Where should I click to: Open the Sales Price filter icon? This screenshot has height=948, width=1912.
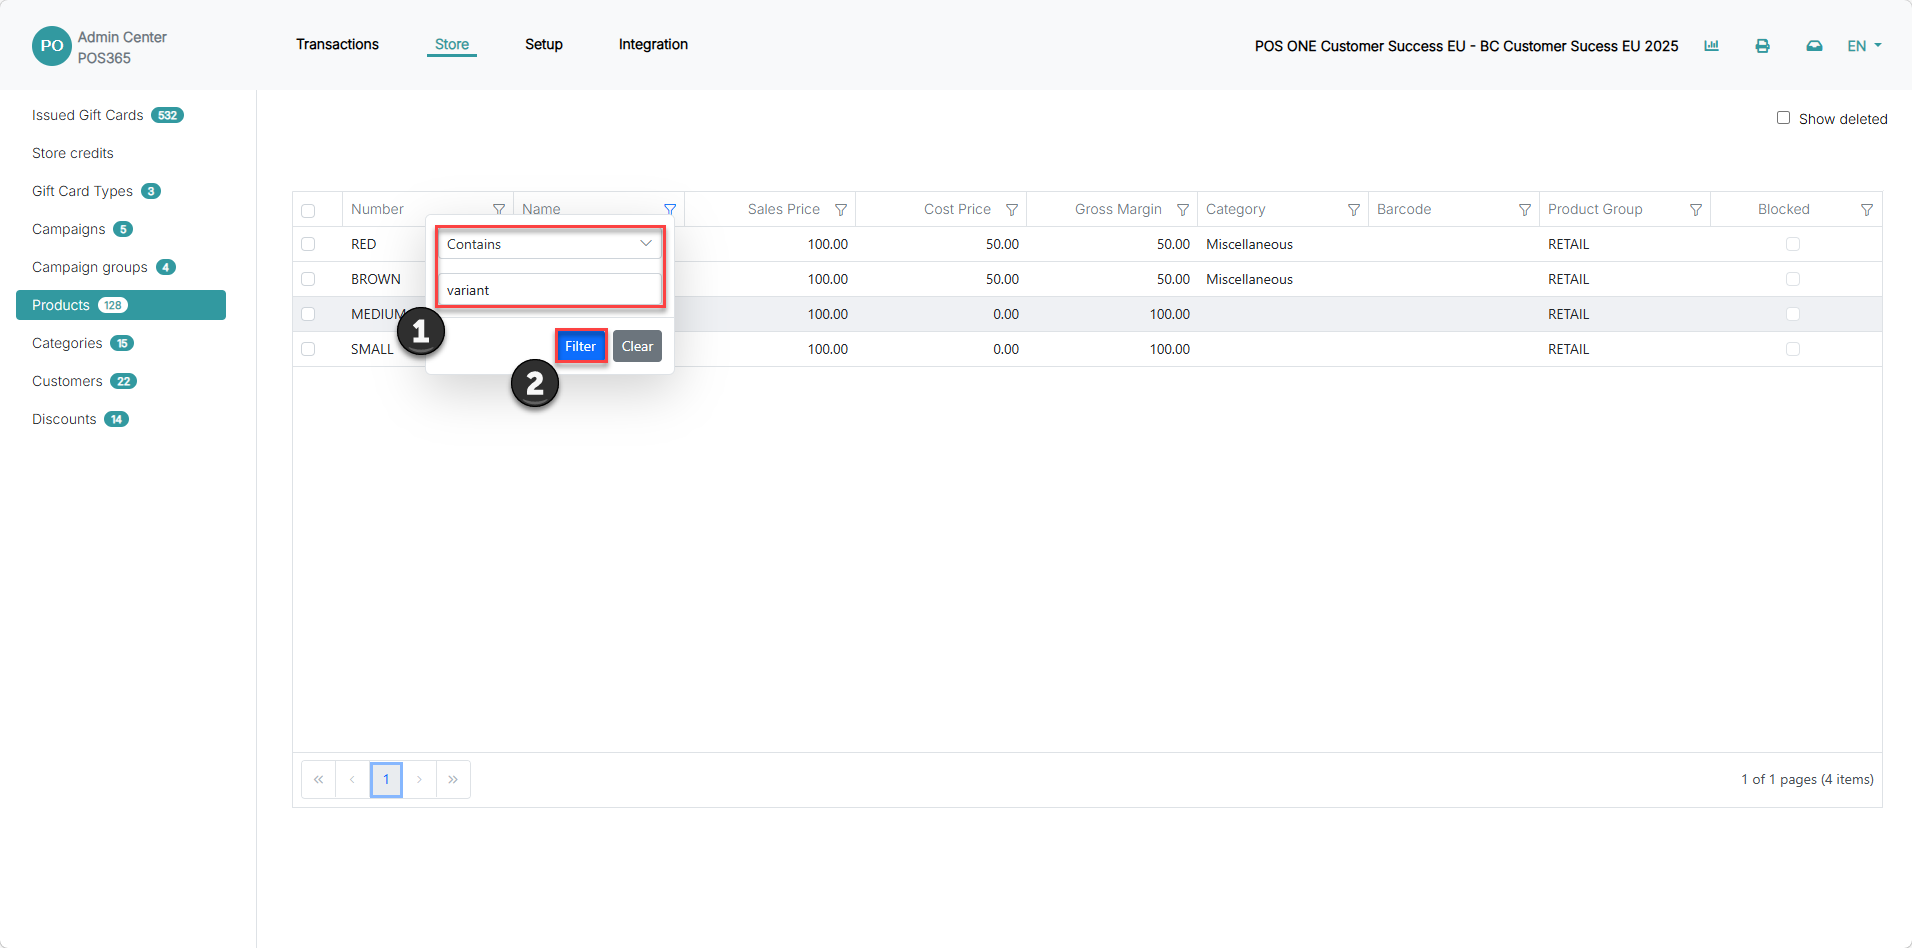[x=841, y=209]
